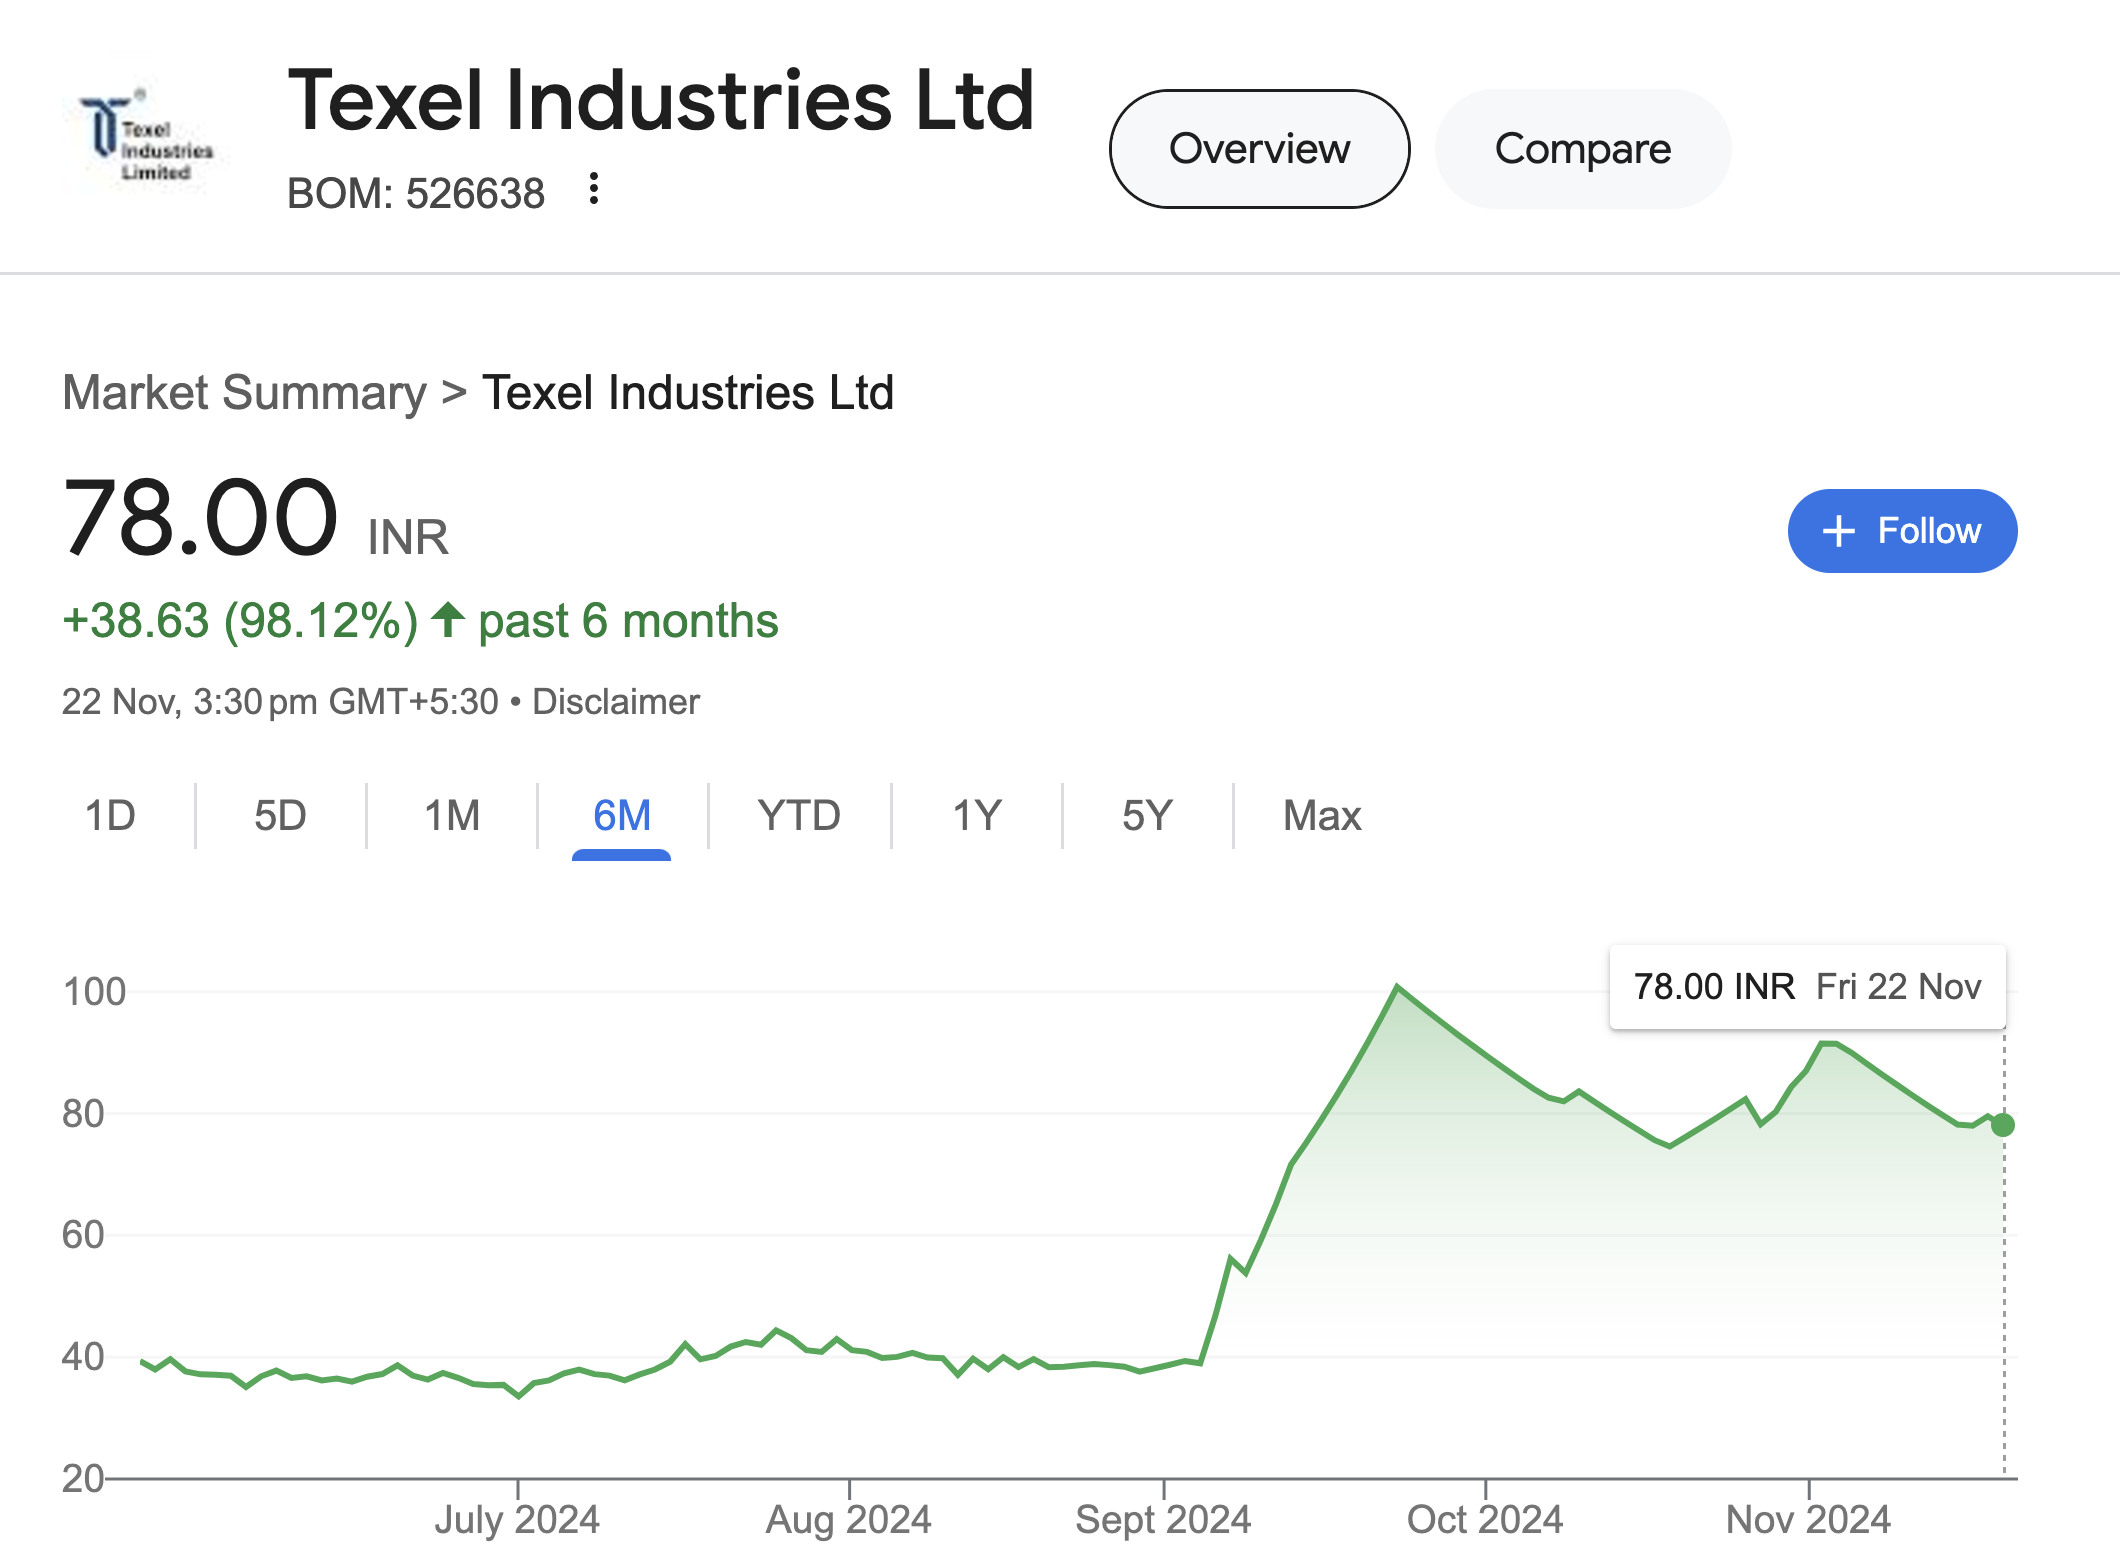Viewport: 2120px width, 1564px height.
Task: Switch chart range to 5D
Action: click(x=280, y=816)
